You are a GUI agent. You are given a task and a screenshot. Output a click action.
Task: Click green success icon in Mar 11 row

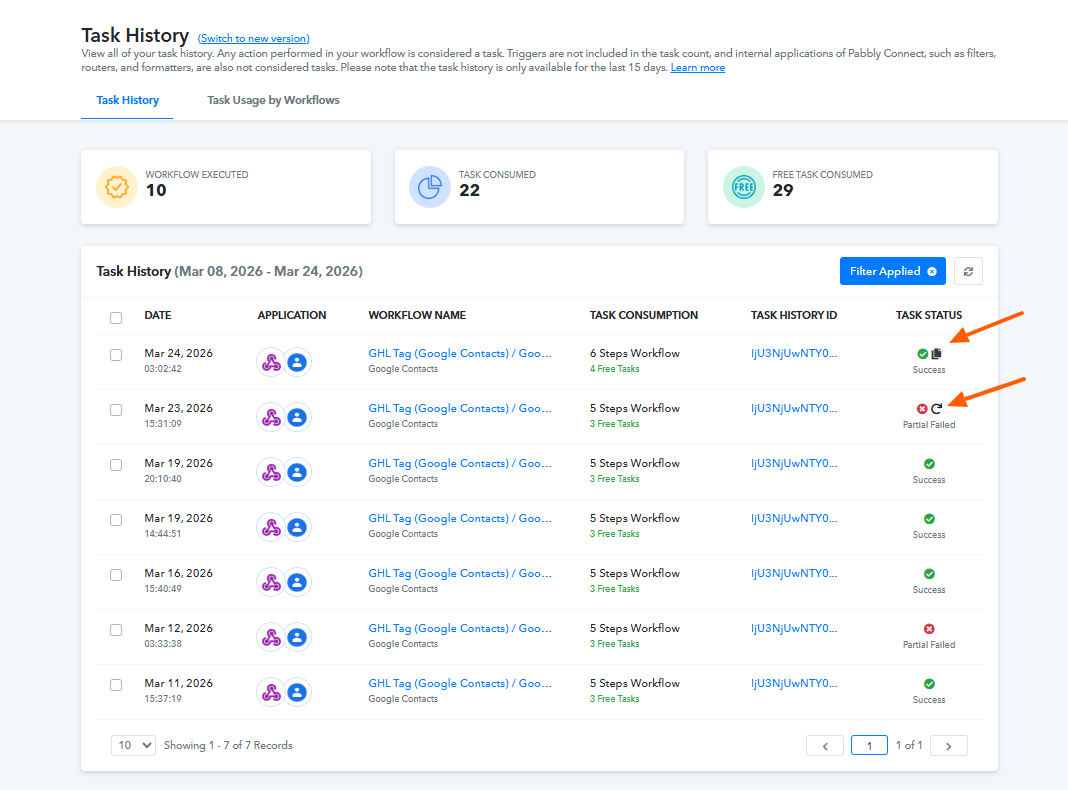click(929, 684)
